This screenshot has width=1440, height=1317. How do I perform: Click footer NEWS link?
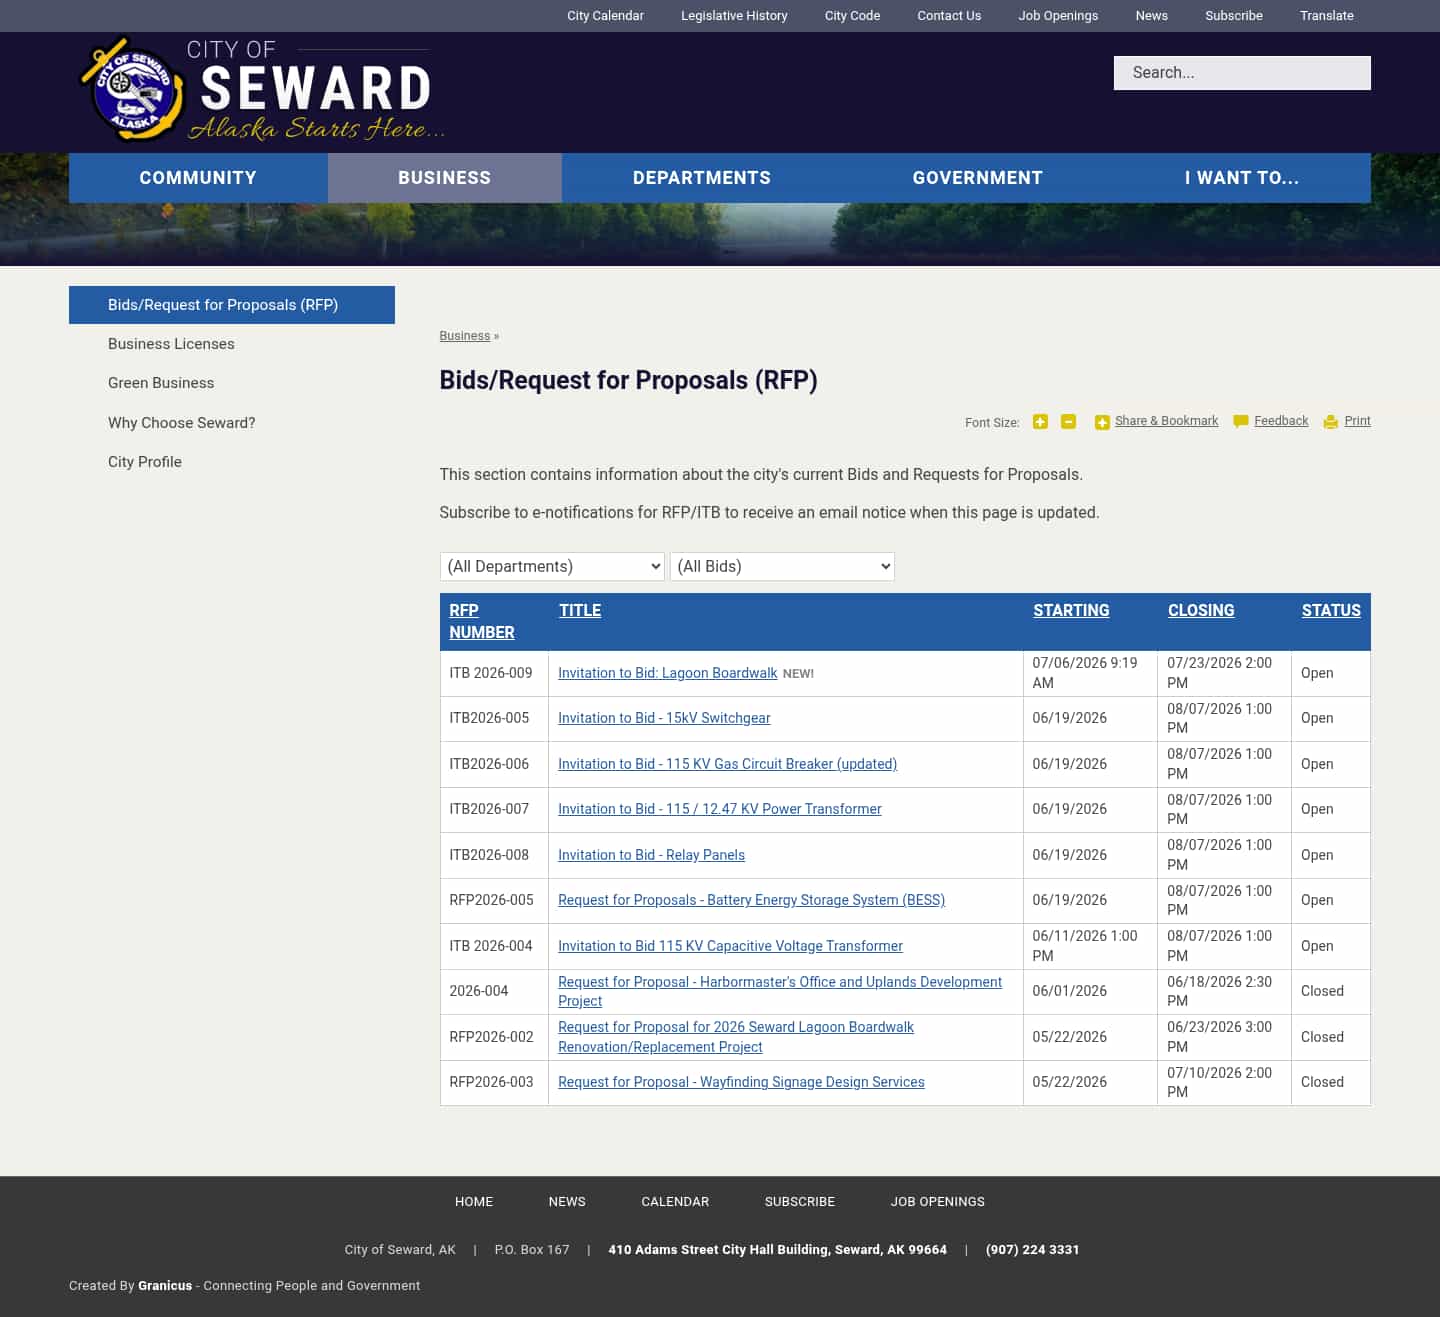click(x=567, y=1202)
